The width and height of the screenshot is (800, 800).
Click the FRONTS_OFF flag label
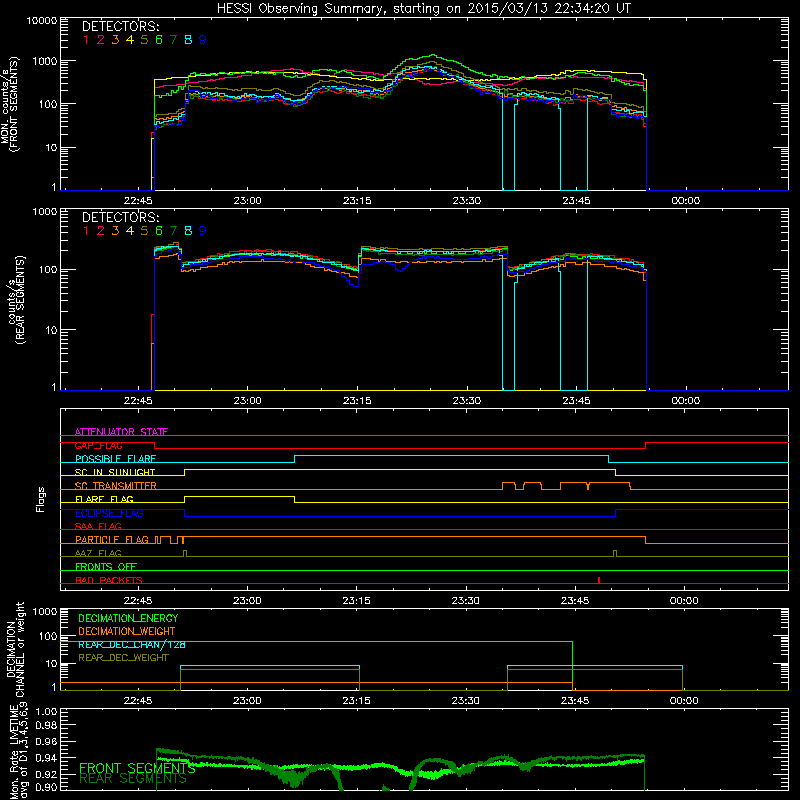click(x=106, y=567)
